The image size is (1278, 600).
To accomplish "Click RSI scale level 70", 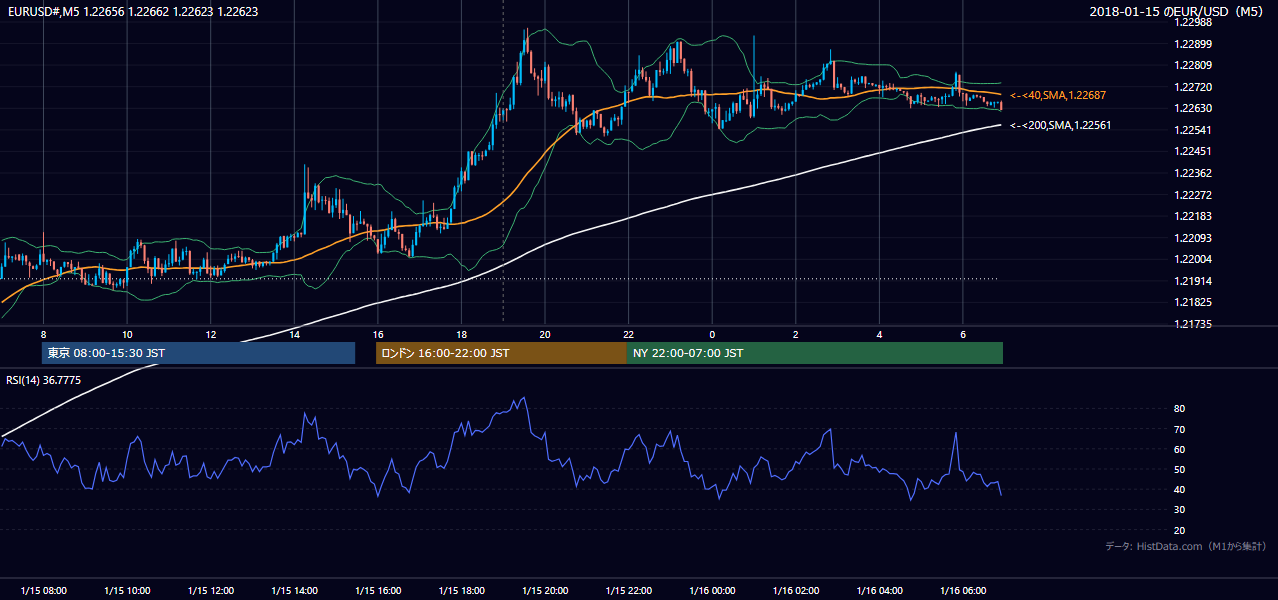I will (1180, 430).
